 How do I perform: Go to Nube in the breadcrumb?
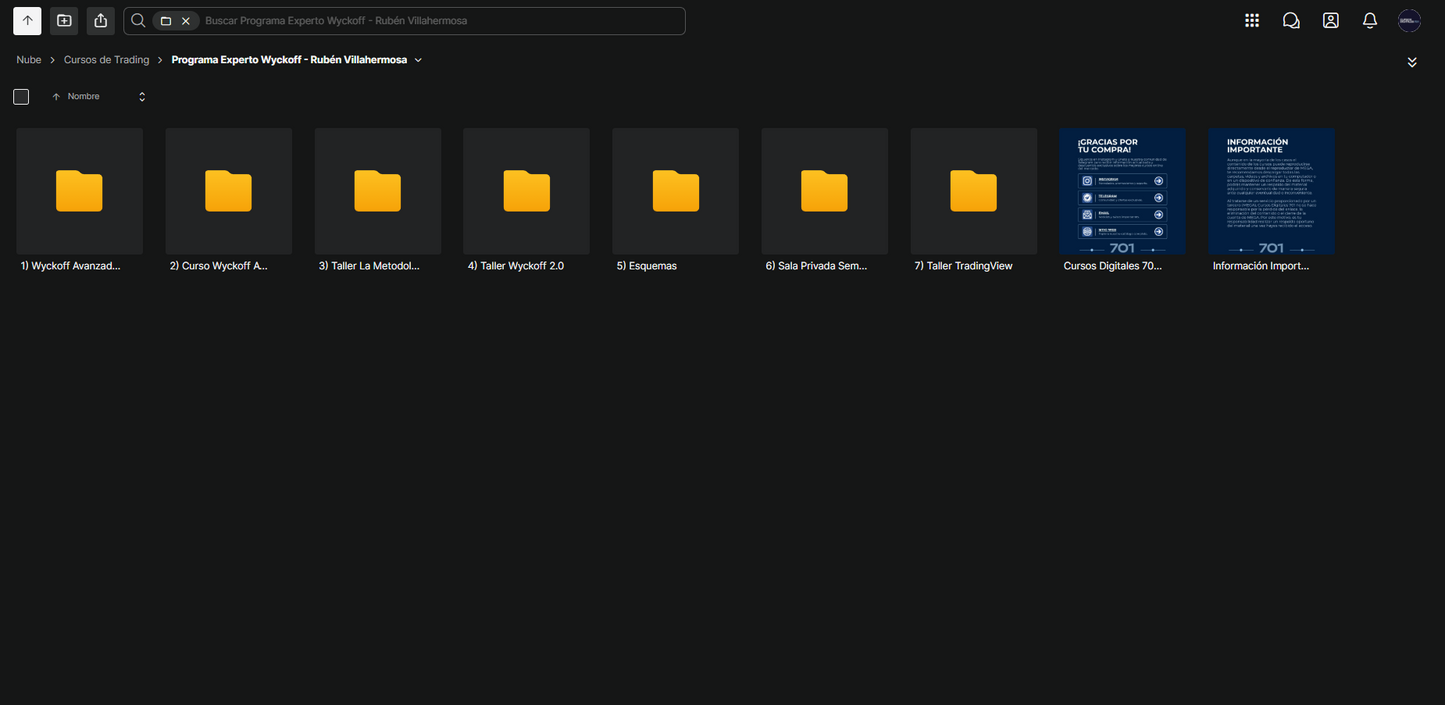(29, 60)
